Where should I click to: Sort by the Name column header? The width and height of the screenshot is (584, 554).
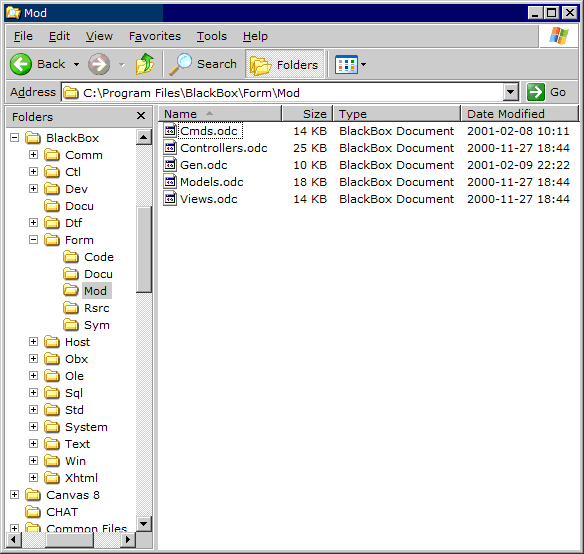[220, 114]
